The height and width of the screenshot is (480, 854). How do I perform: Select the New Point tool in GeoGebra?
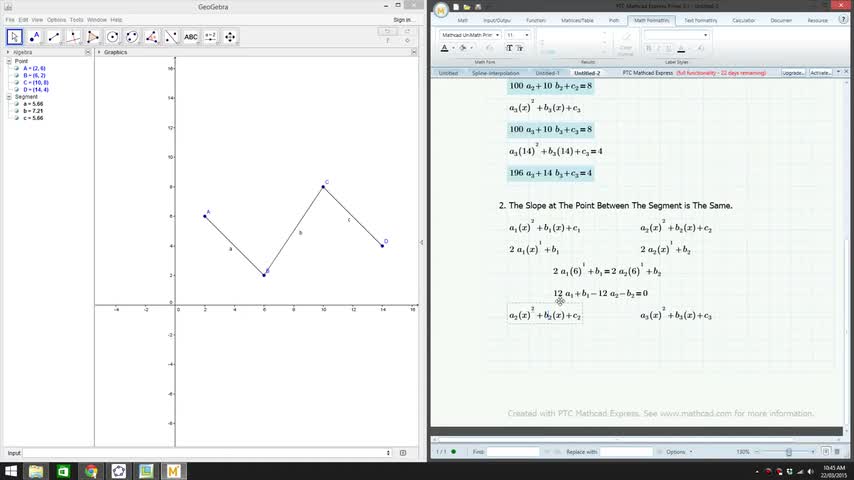34,37
